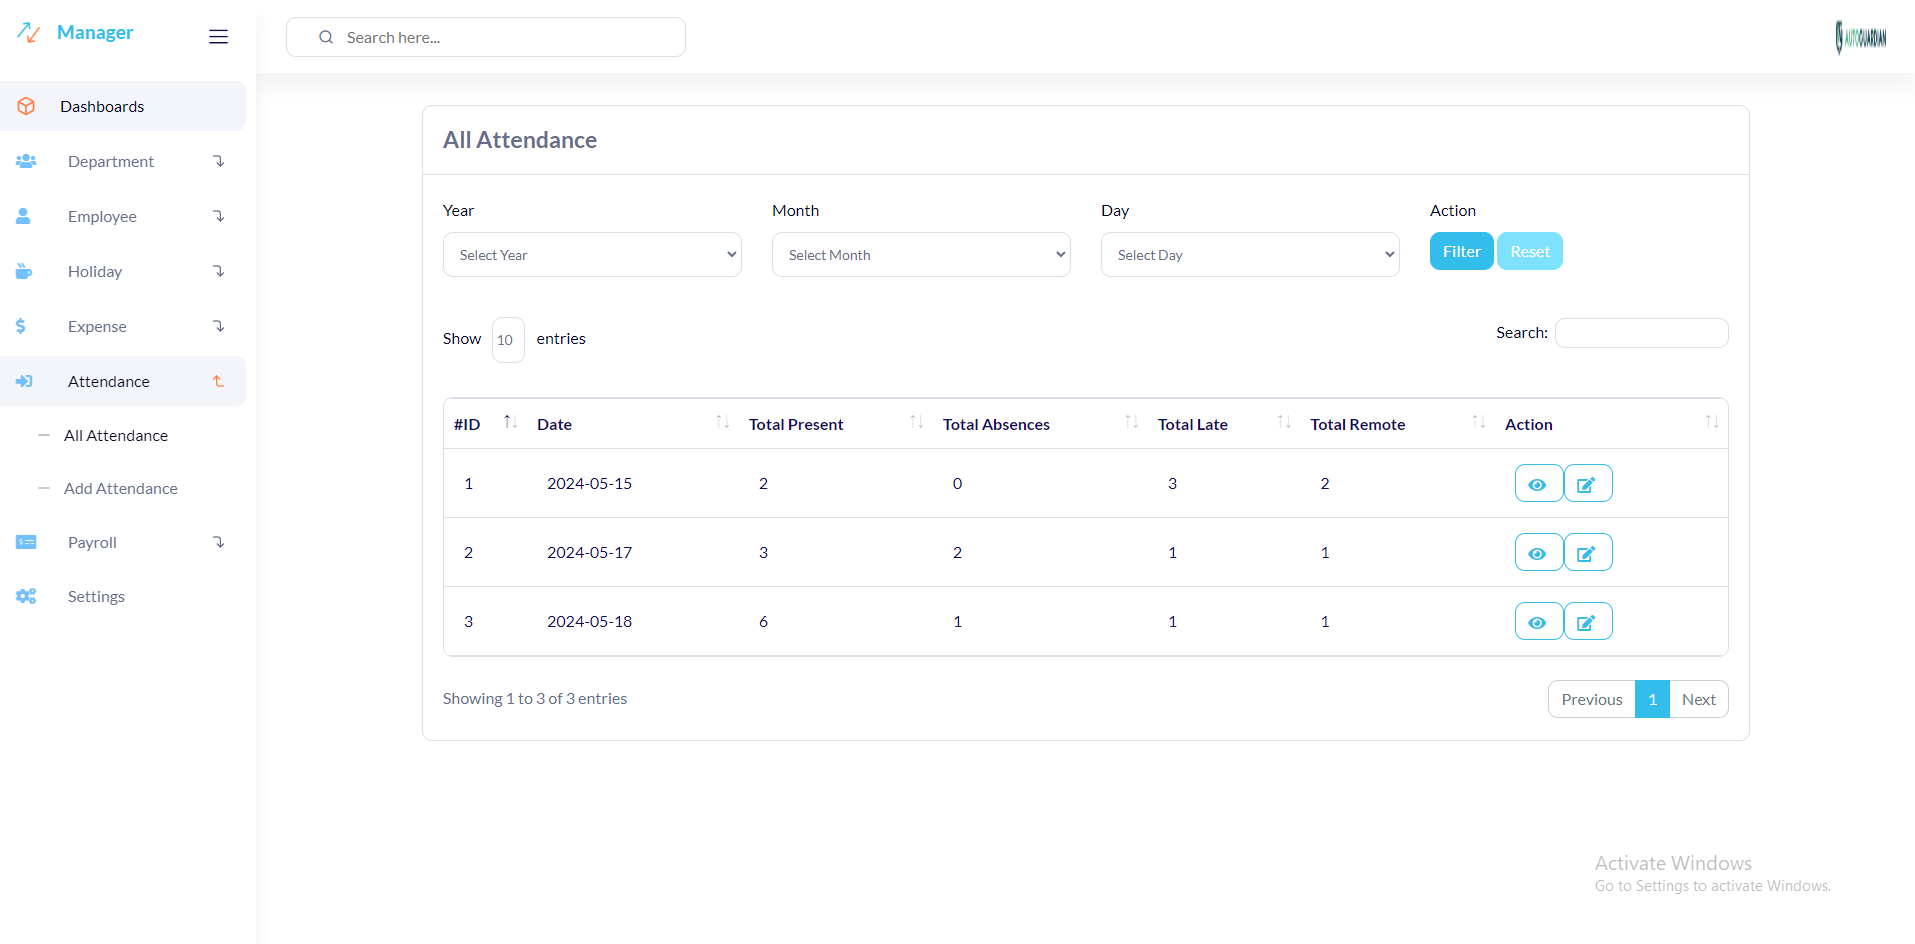Click the edit icon for 2024-05-17 row

(x=1587, y=553)
